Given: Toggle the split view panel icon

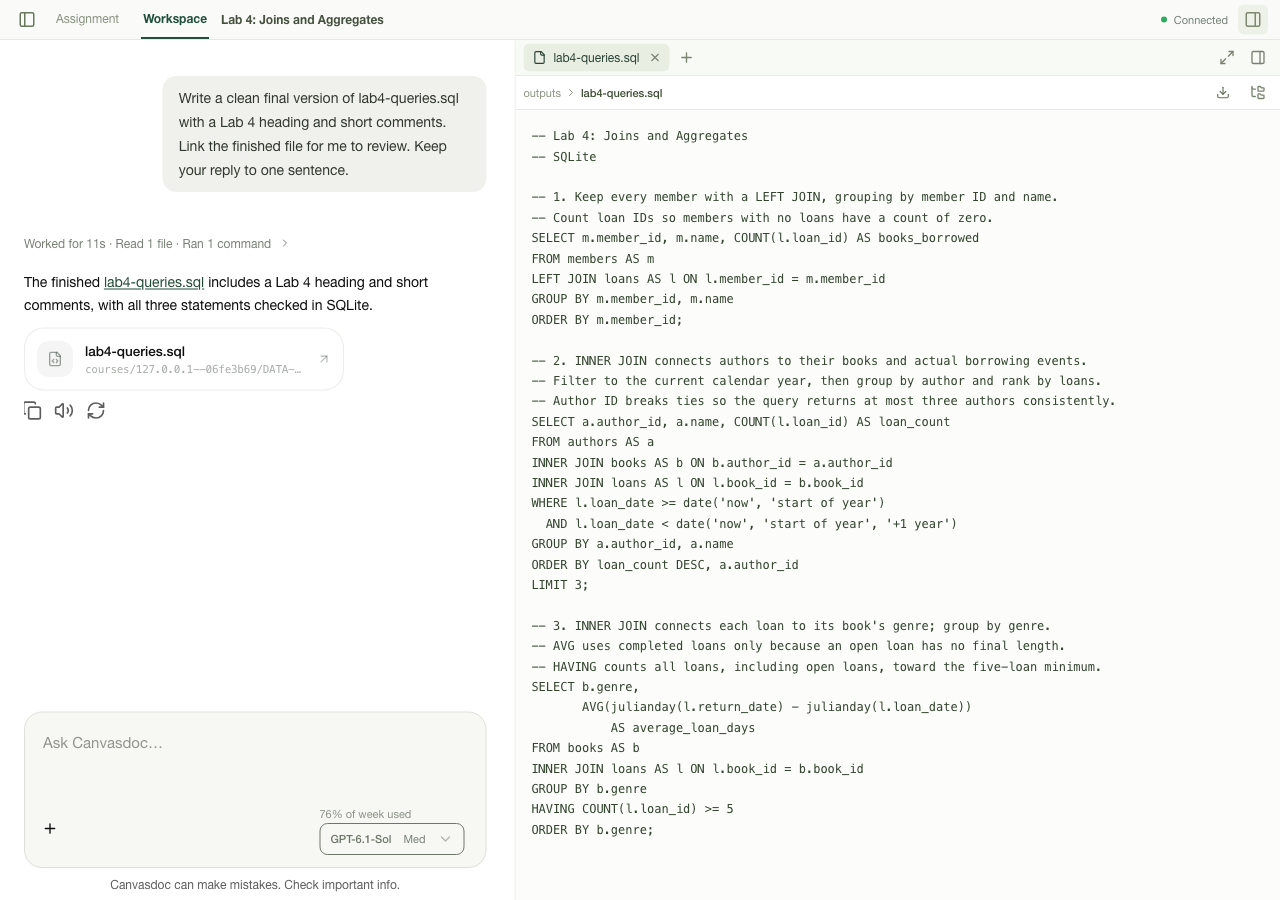Looking at the screenshot, I should click(x=1259, y=58).
